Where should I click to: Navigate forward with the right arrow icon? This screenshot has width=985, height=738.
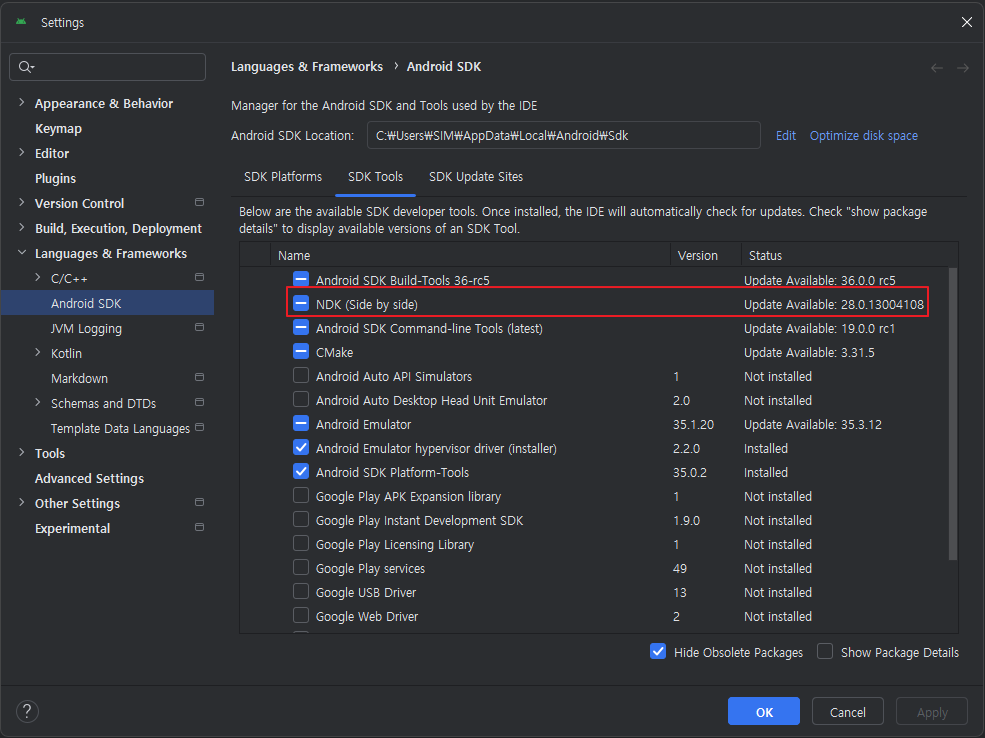[963, 68]
